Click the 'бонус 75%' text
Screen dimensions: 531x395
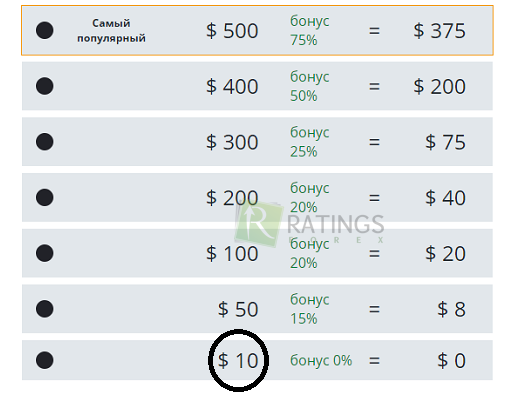310,30
